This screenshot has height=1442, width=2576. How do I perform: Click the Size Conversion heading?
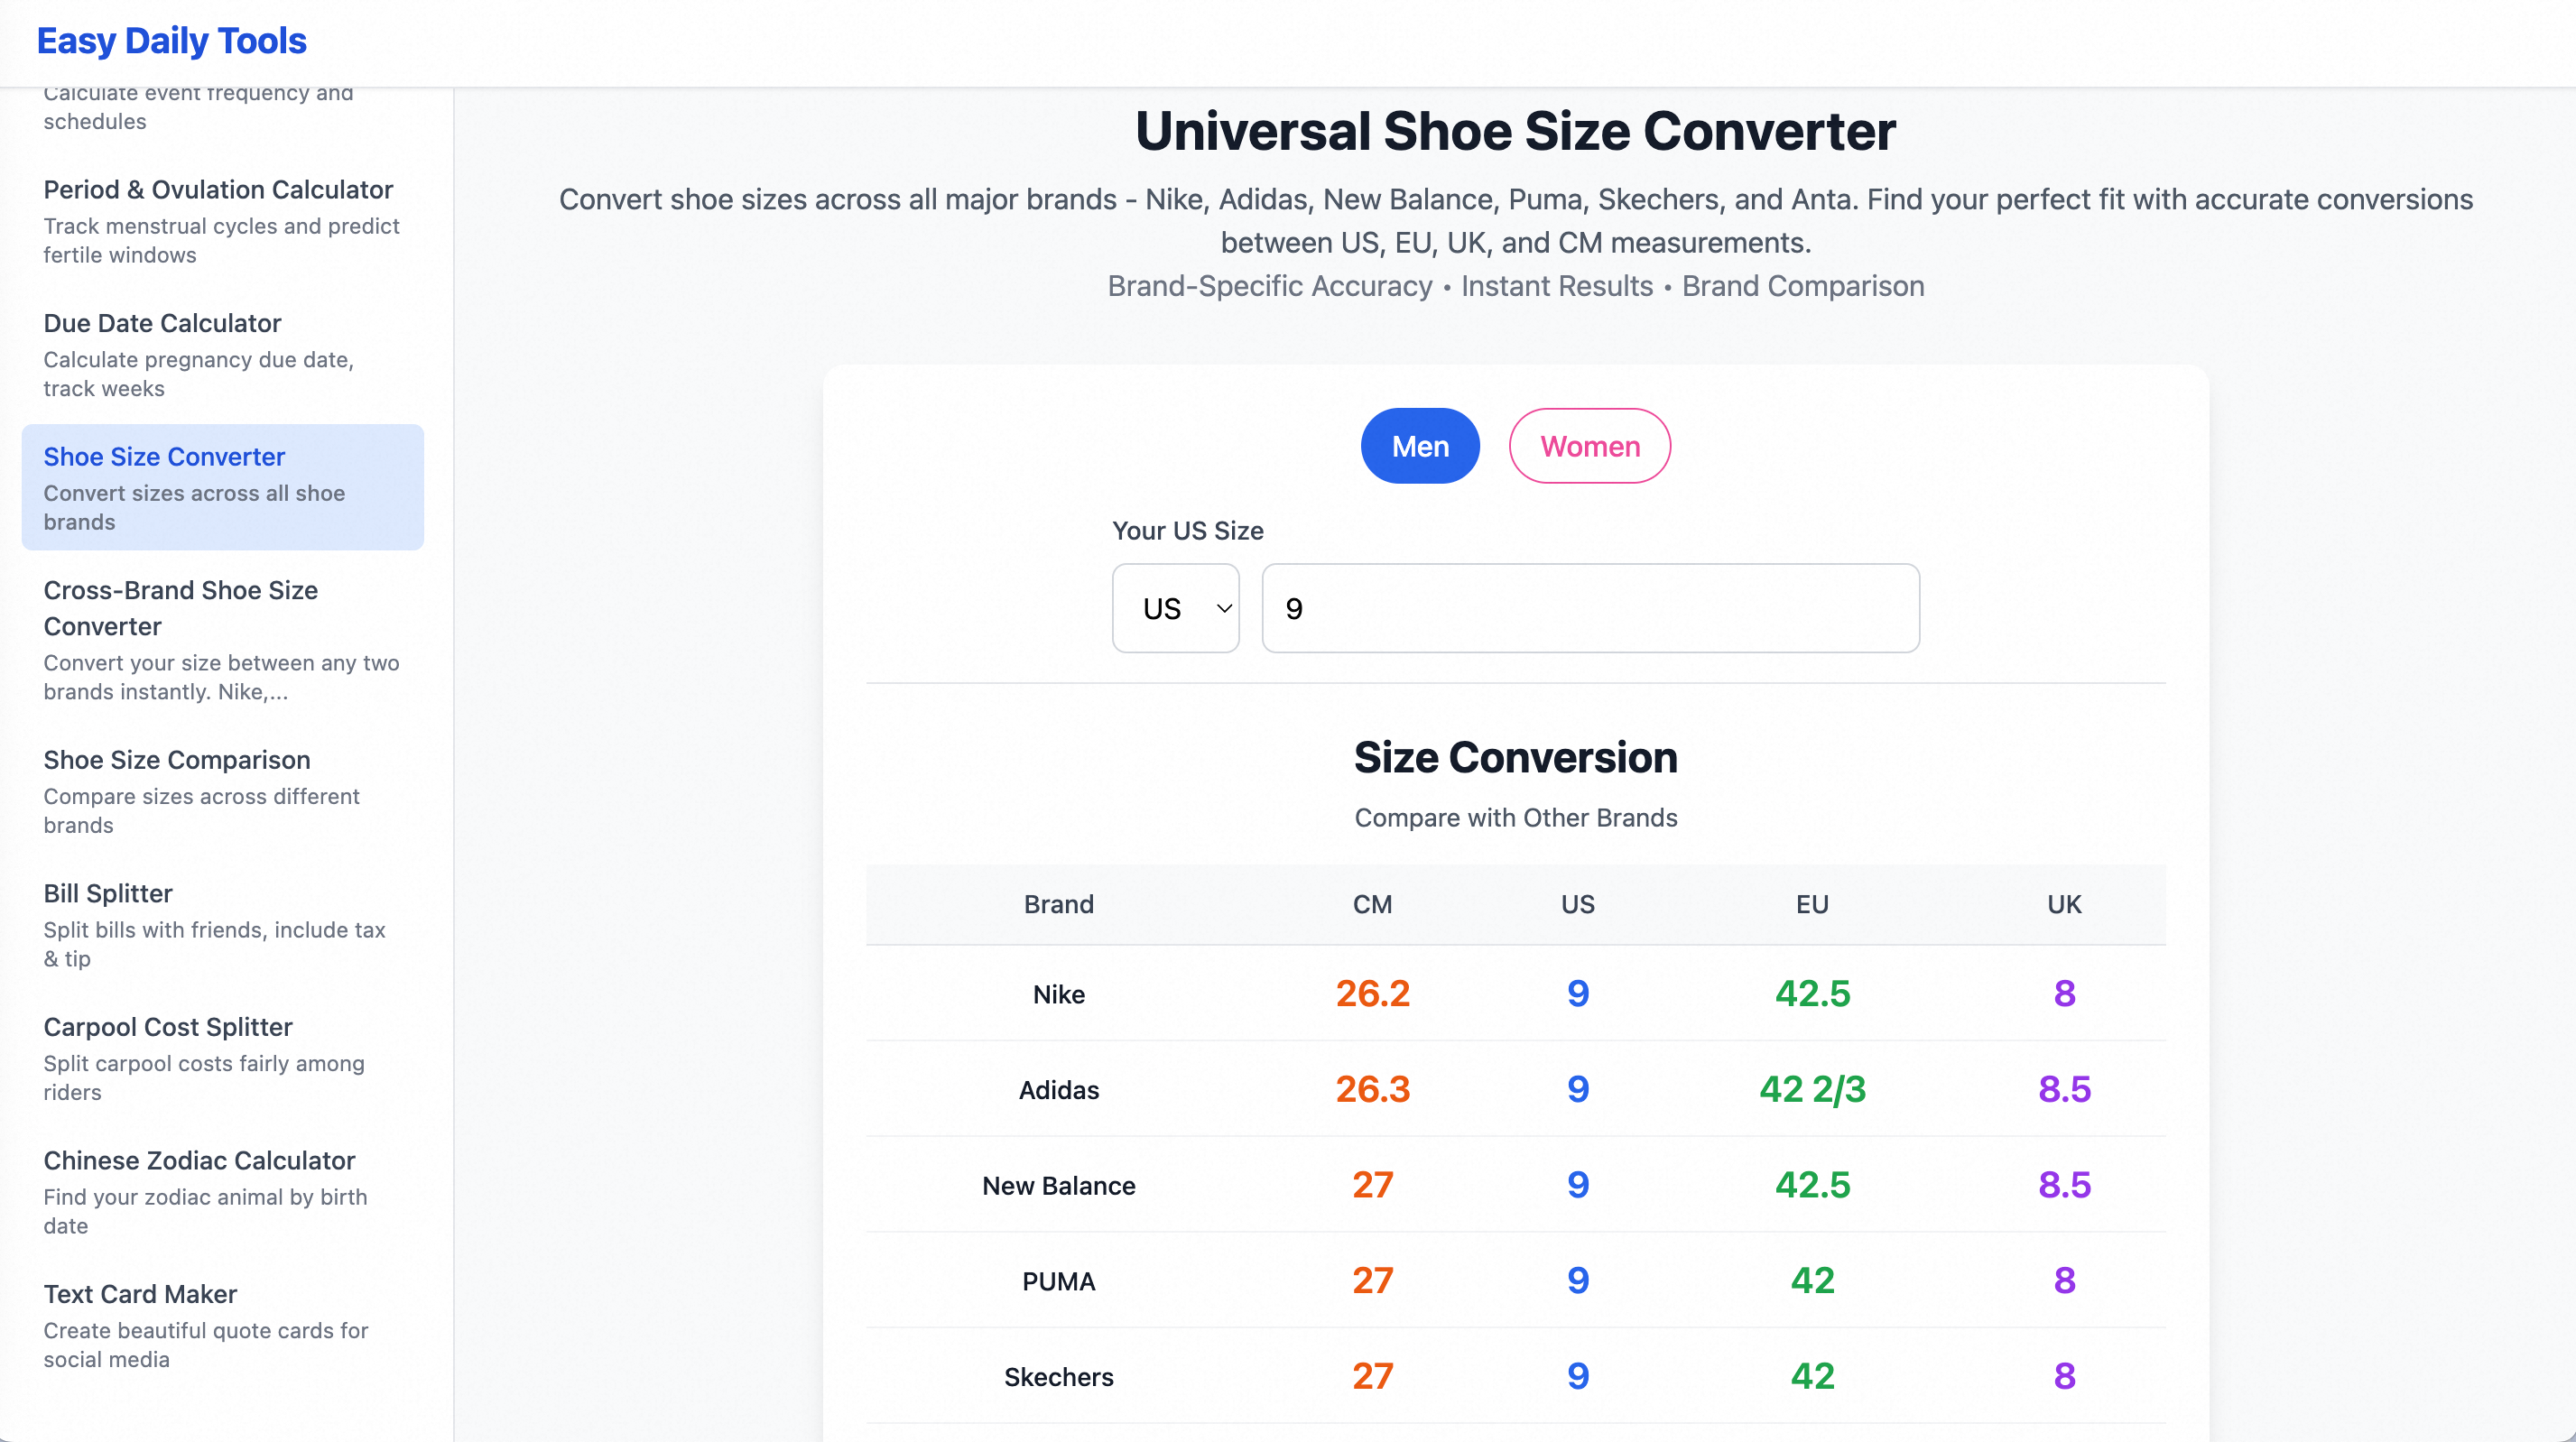(x=1515, y=758)
